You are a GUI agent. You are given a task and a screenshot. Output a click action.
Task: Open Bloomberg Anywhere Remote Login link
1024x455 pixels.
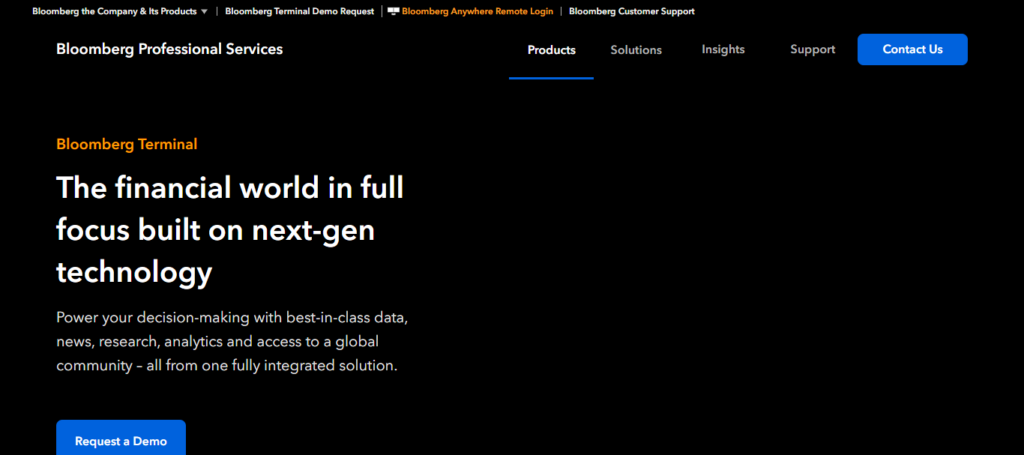(477, 11)
